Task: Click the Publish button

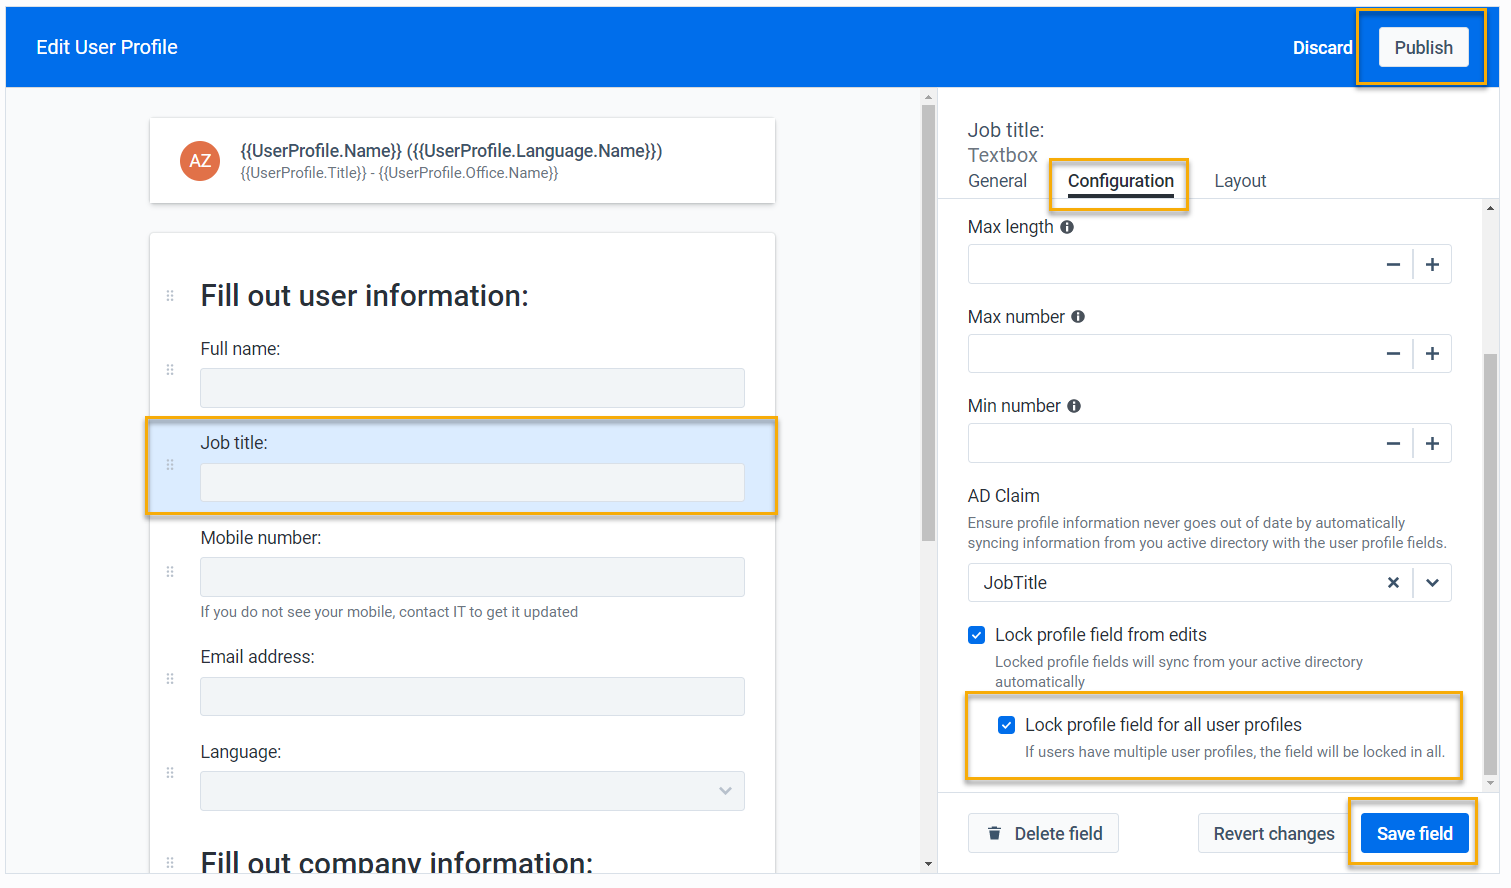Action: pyautogui.click(x=1424, y=48)
